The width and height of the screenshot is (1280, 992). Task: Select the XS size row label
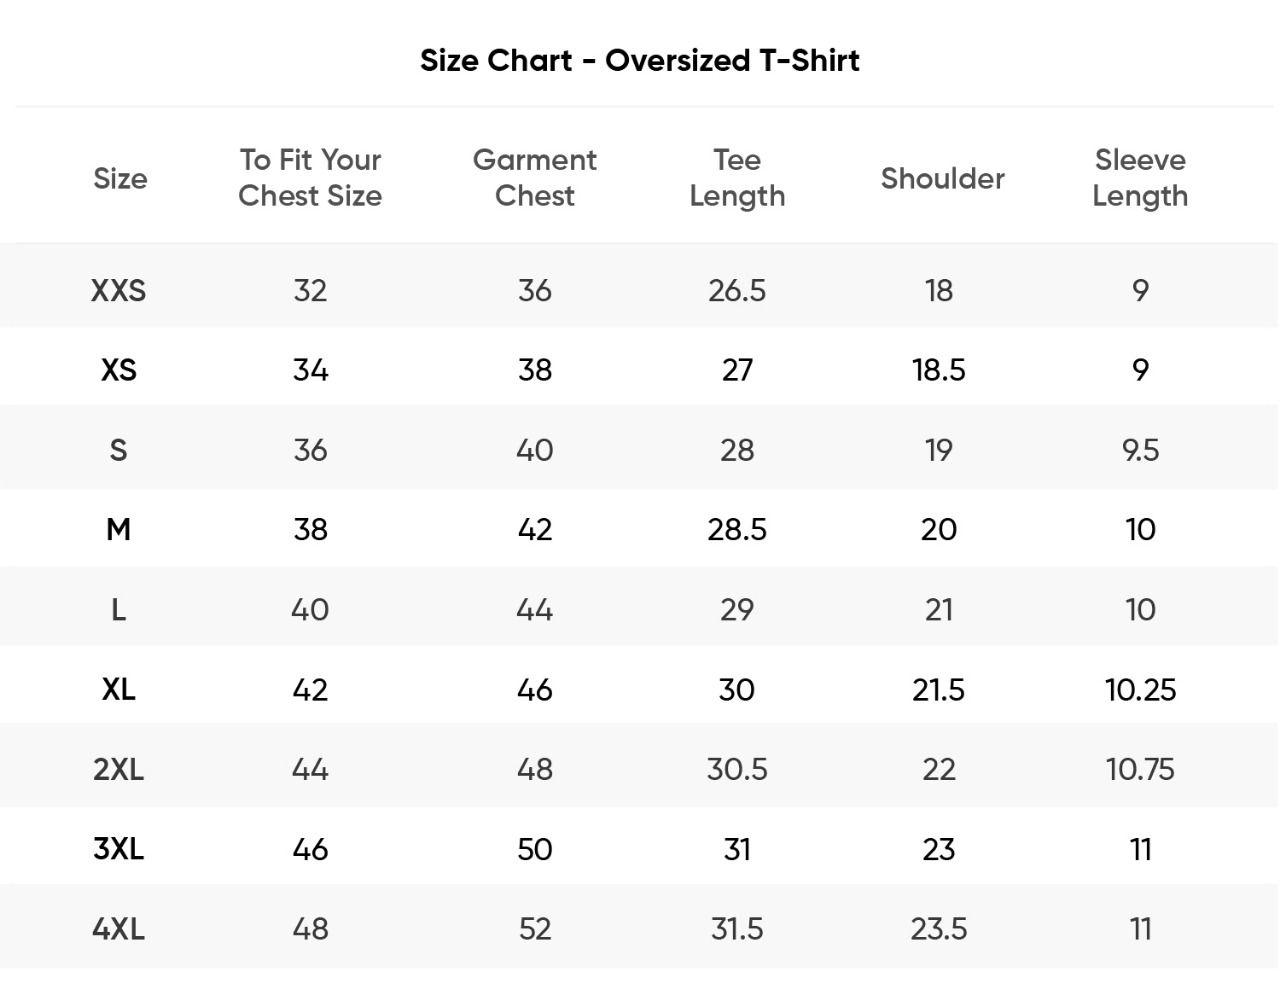coord(118,370)
